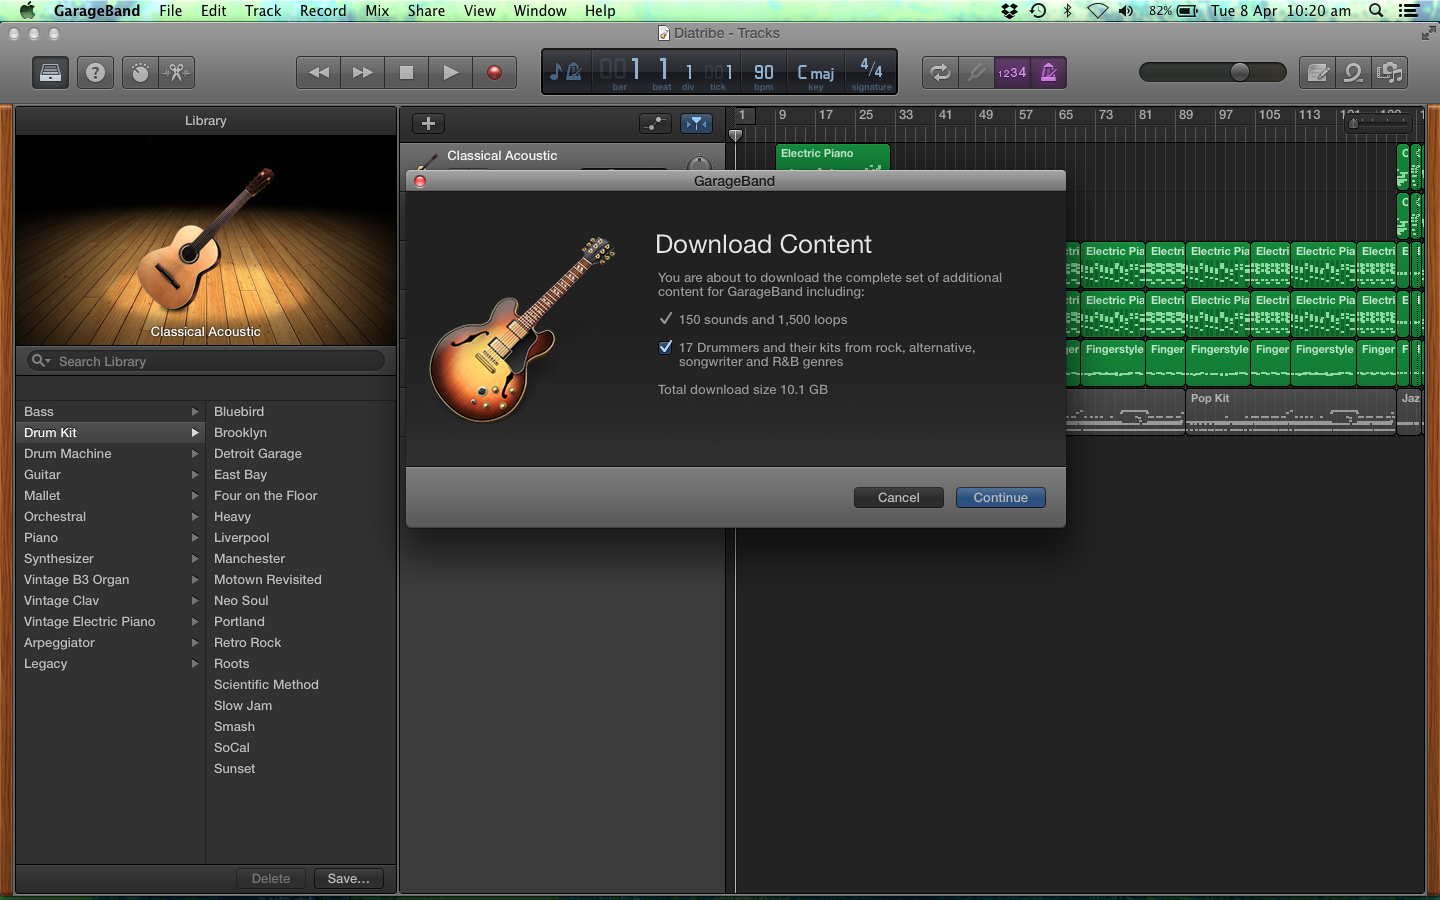This screenshot has width=1440, height=900.
Task: Select the Pop Kit region in timeline
Action: coord(1290,411)
